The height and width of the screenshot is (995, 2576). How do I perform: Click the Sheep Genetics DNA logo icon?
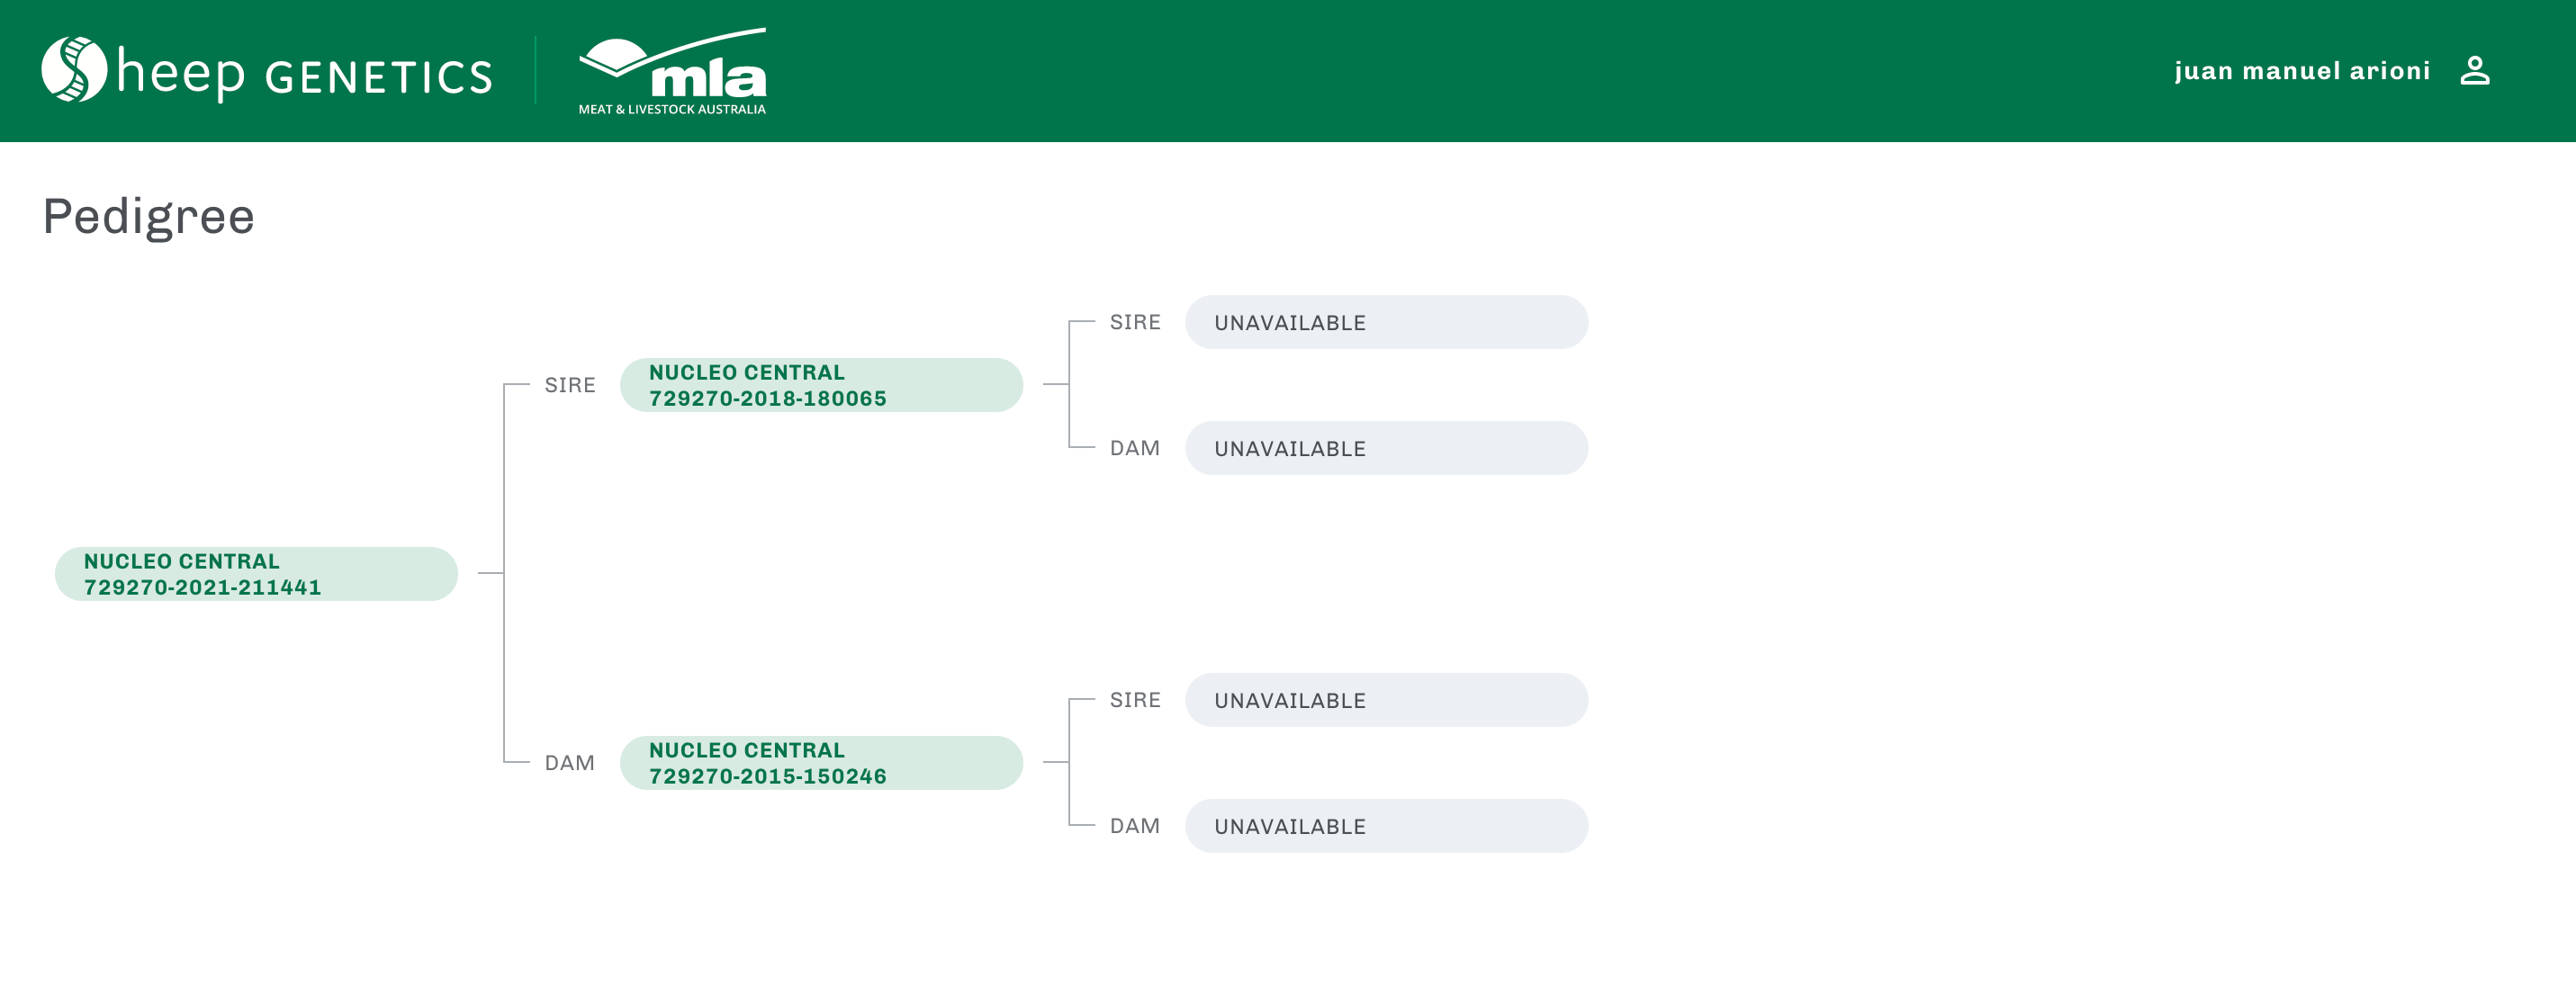point(73,70)
